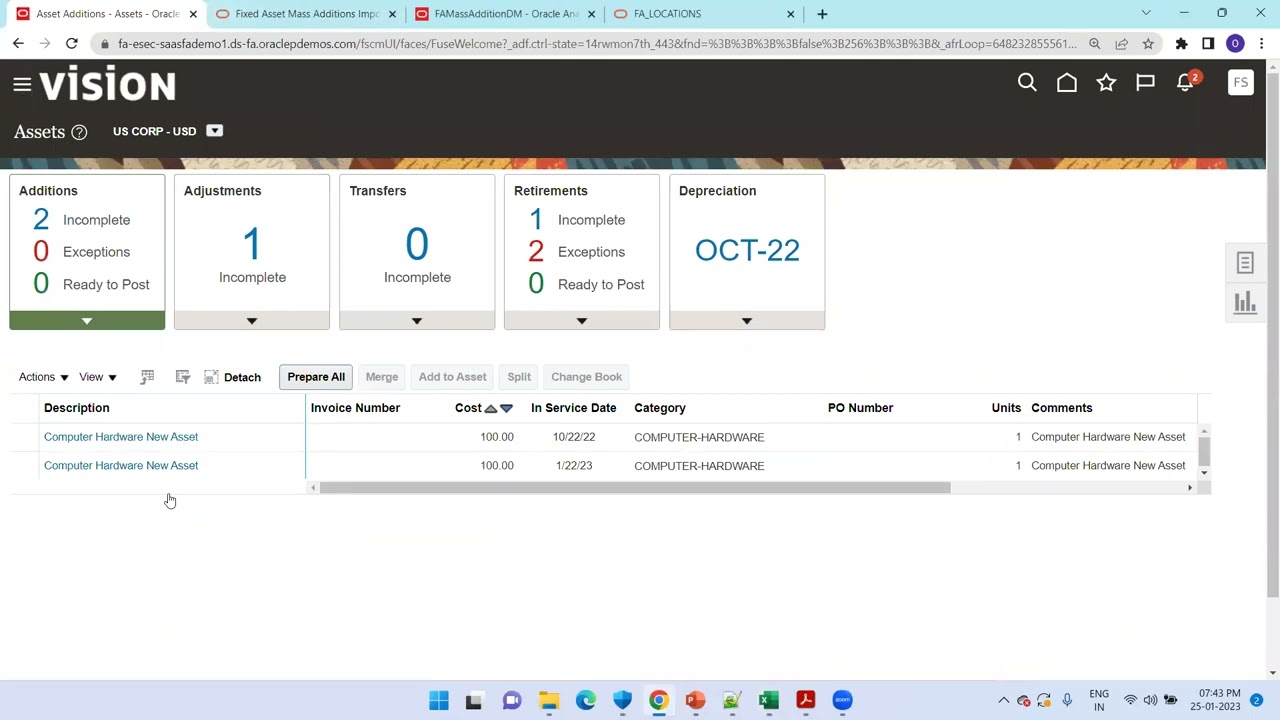Expand the Adjustments infotile arrow

[x=252, y=321]
